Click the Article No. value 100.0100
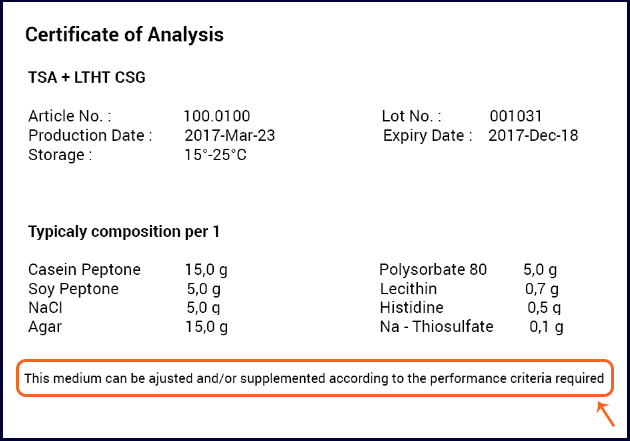Viewport: 630px width, 441px height. click(x=217, y=116)
